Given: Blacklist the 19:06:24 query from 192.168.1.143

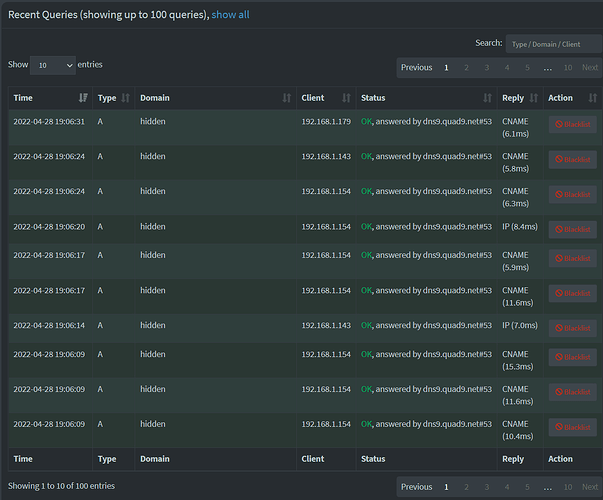Looking at the screenshot, I should (573, 159).
